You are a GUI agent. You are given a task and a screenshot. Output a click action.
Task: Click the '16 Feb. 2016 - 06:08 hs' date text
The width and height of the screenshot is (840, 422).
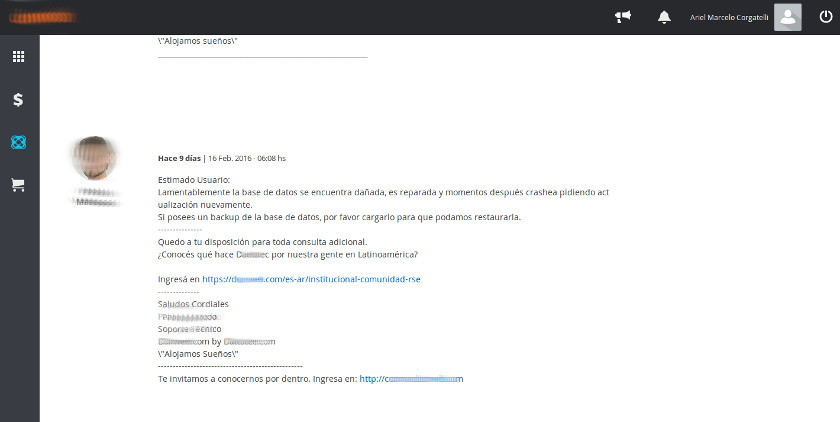(x=246, y=158)
